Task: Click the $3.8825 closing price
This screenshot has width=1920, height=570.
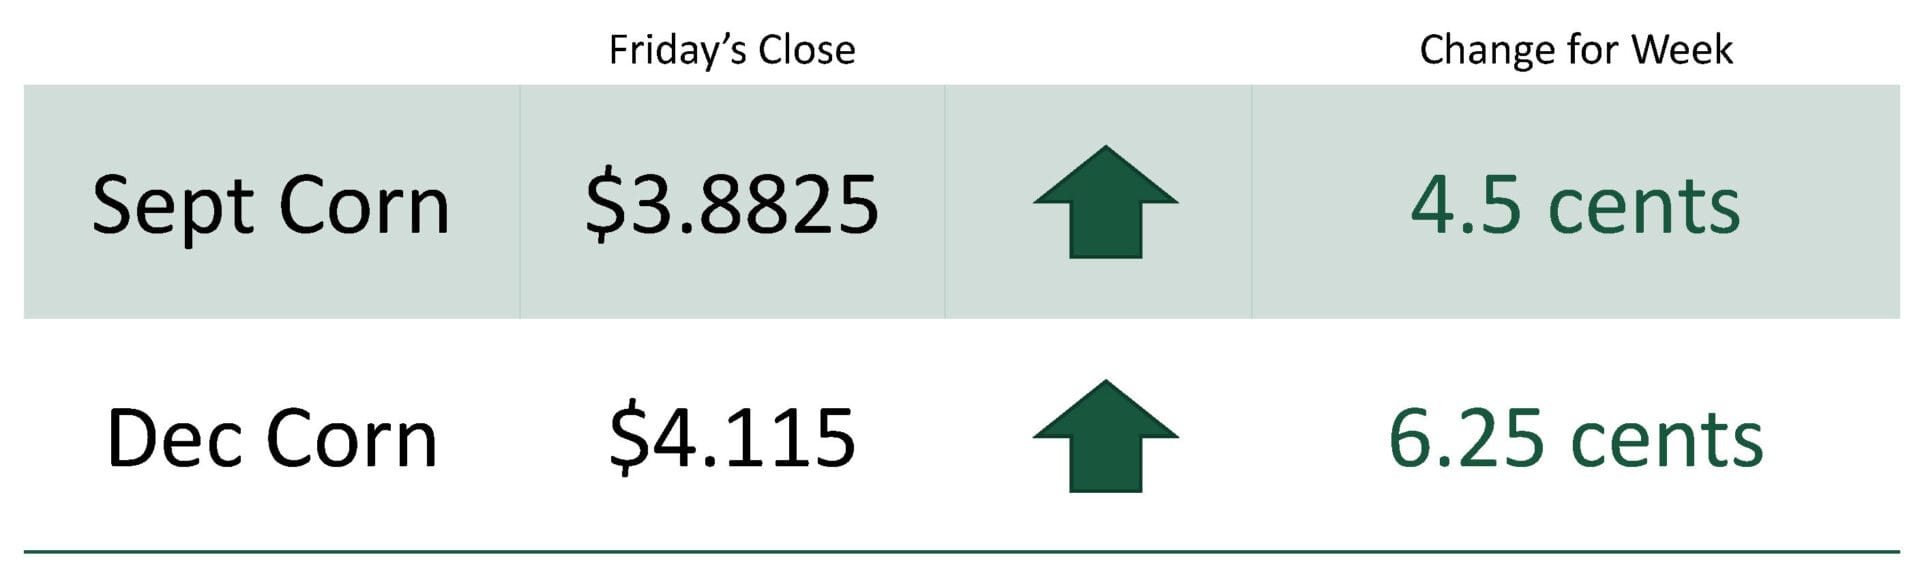Action: (x=731, y=205)
